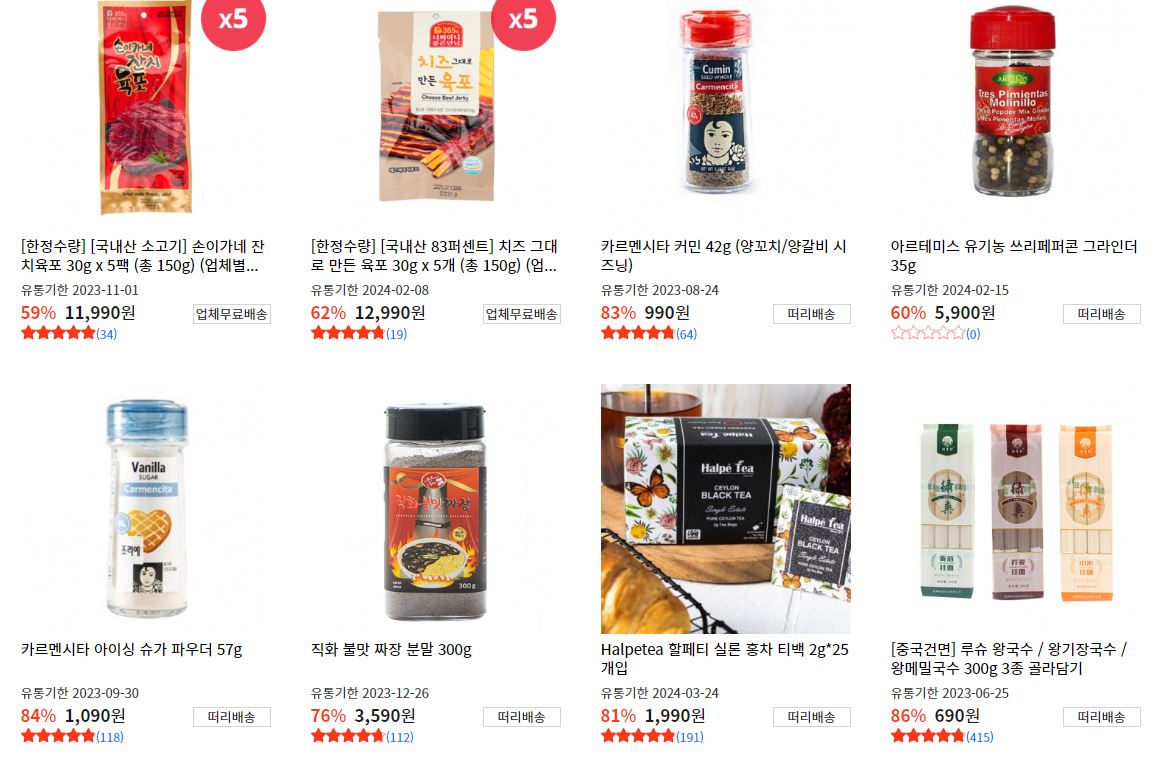Image resolution: width=1164 pixels, height=758 pixels.
Task: Click the 업체무료배송 badge on 11,990원 jerky
Action: [x=232, y=314]
